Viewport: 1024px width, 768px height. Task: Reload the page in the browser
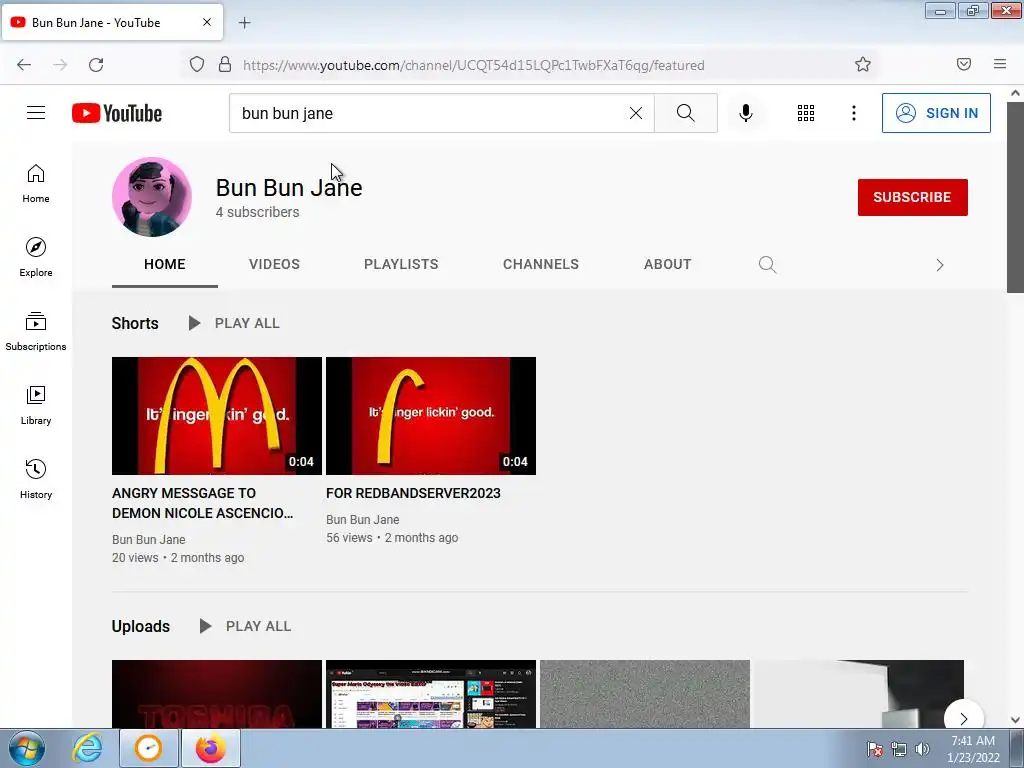coord(96,65)
